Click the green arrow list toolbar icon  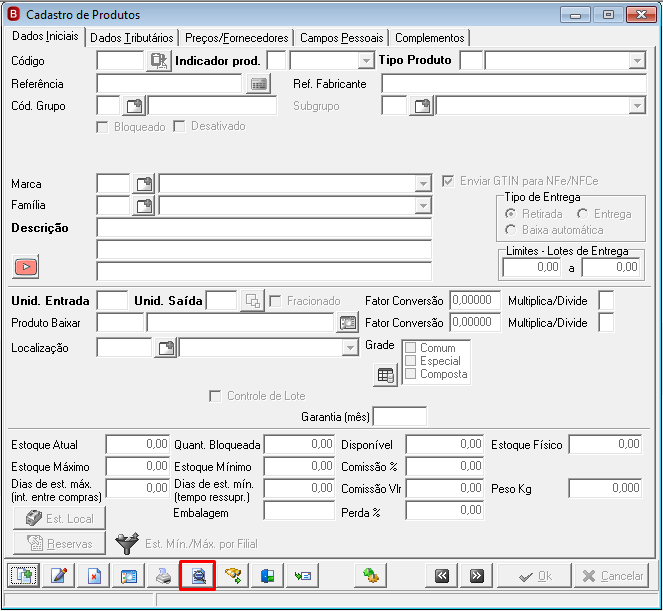[x=302, y=575]
